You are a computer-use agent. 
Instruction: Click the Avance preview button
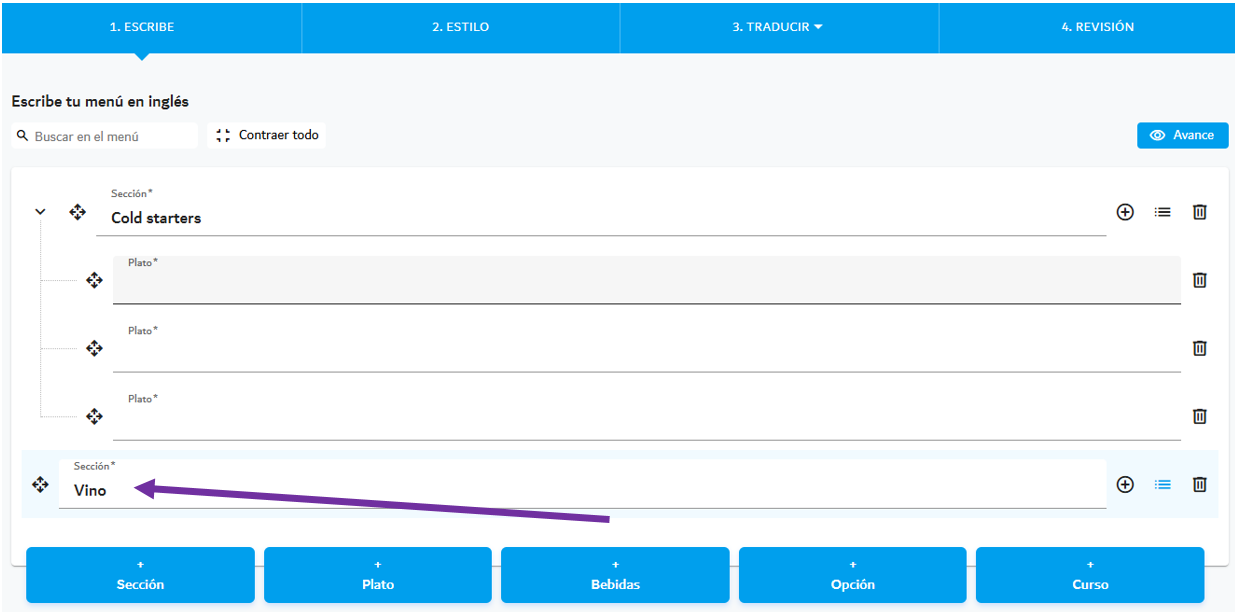pyautogui.click(x=1182, y=135)
